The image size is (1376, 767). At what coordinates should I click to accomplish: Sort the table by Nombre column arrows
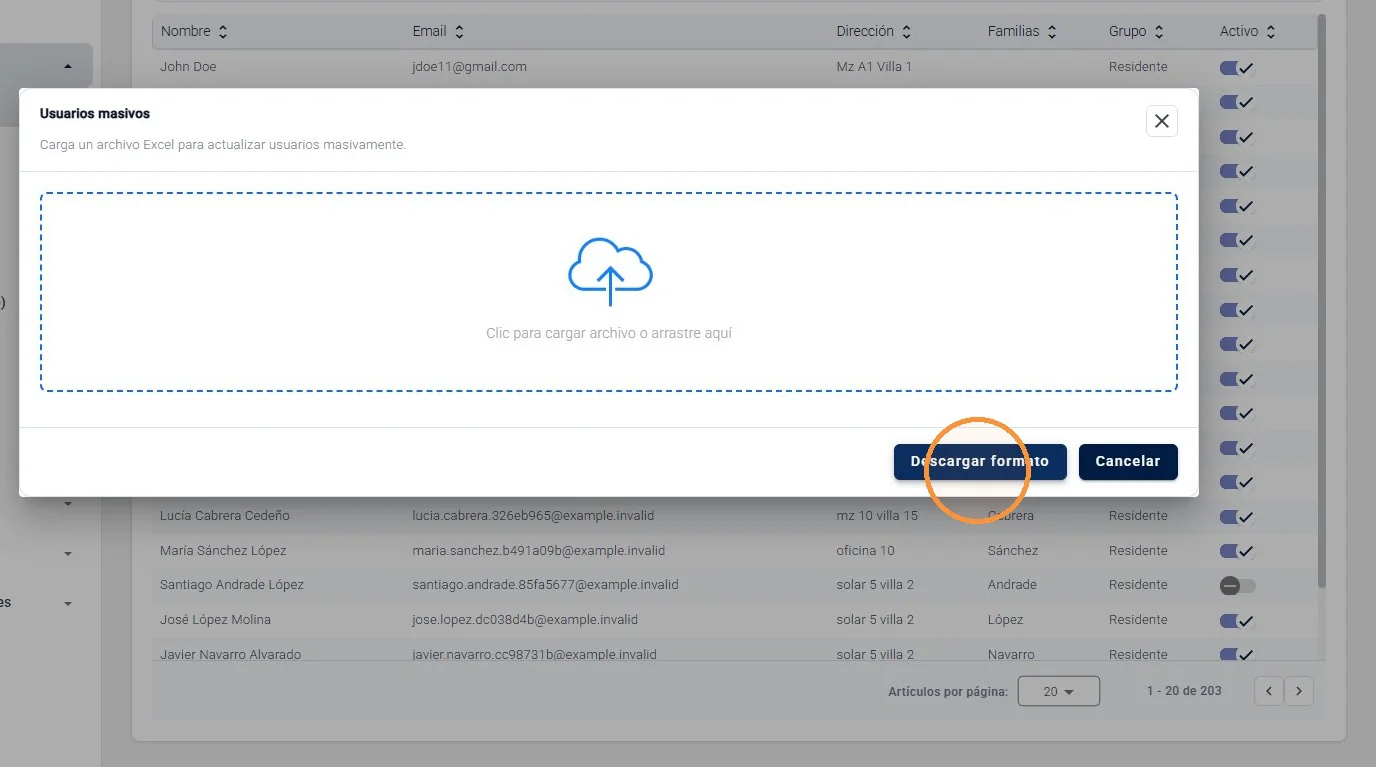coord(223,32)
